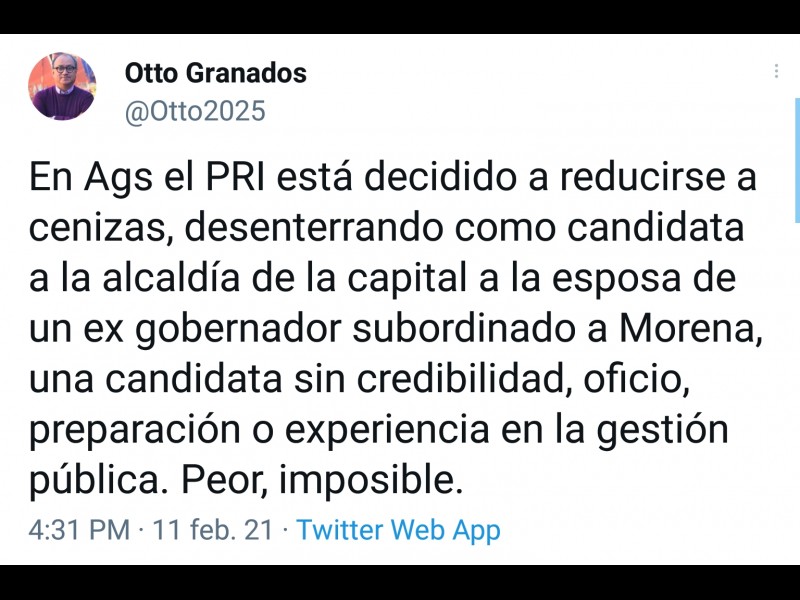Click the 4:31 PM timestamp
Viewport: 800px width, 600px height.
tap(78, 530)
